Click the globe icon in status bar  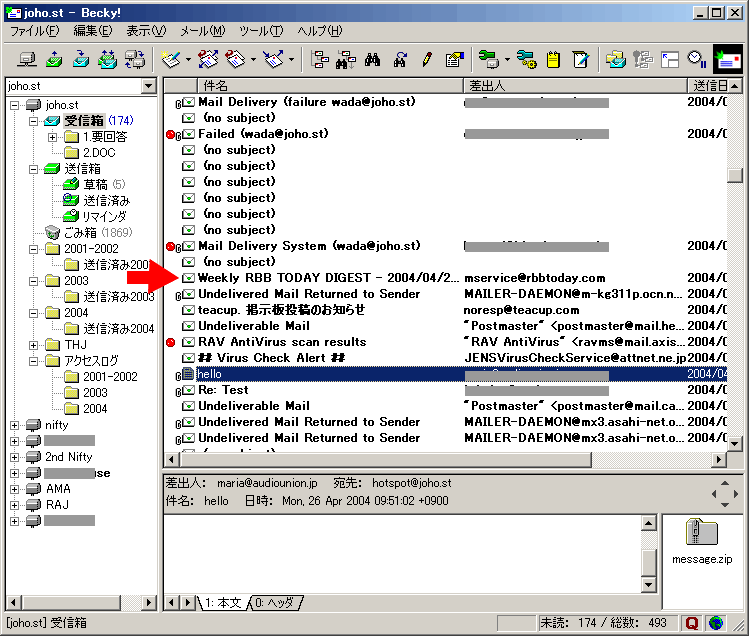pyautogui.click(x=716, y=623)
